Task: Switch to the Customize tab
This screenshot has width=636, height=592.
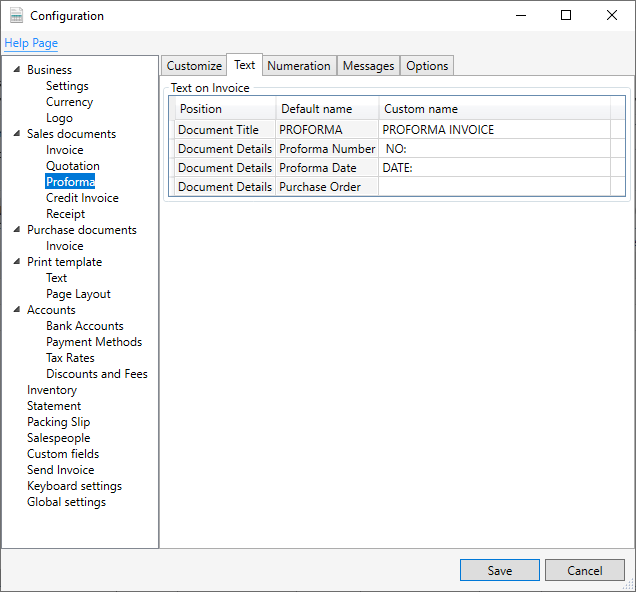Action: pyautogui.click(x=194, y=66)
